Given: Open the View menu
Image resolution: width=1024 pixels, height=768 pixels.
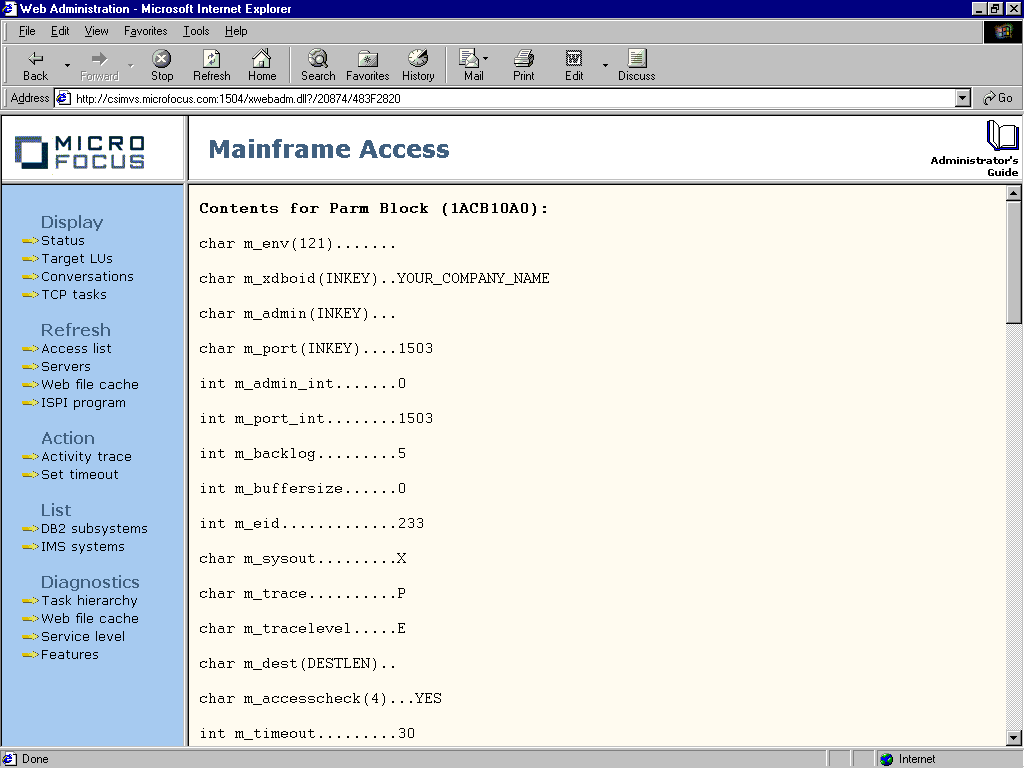Looking at the screenshot, I should click(97, 31).
